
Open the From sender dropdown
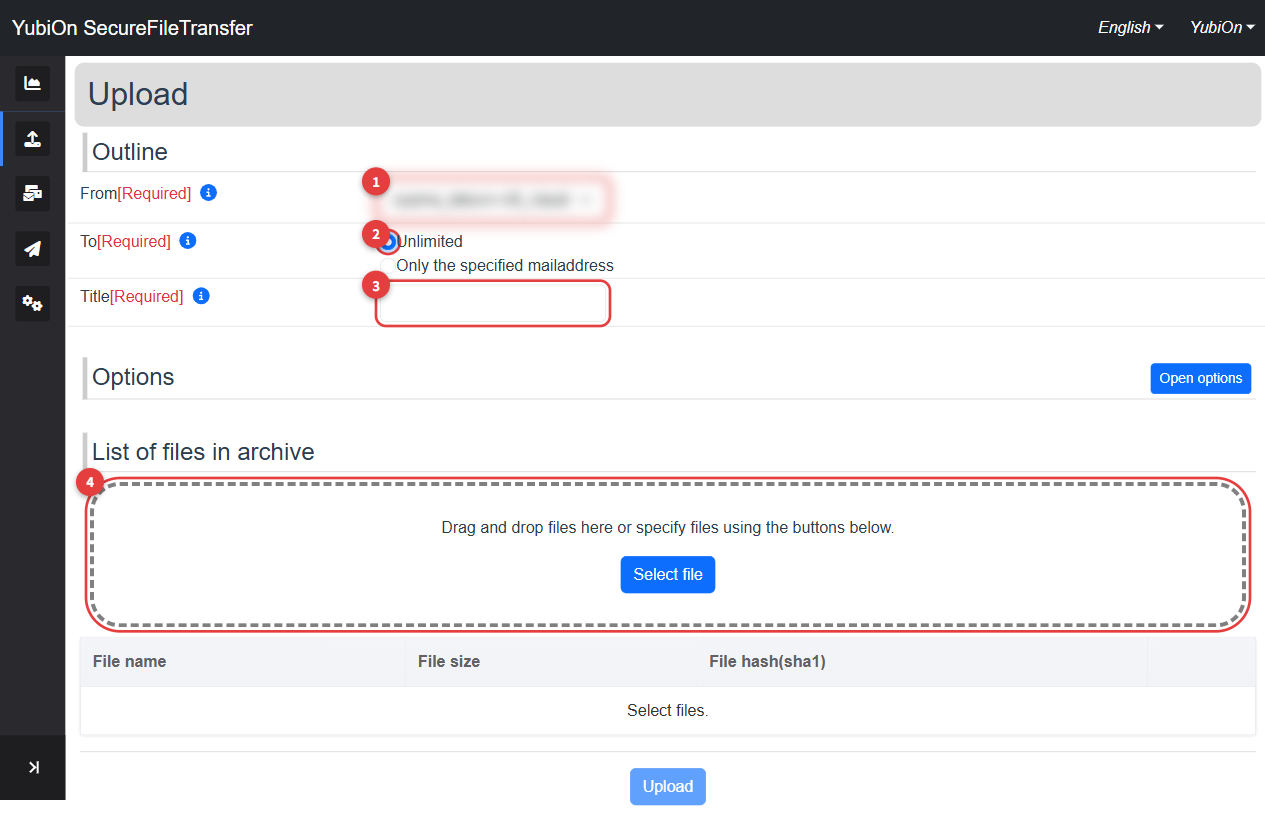point(493,199)
